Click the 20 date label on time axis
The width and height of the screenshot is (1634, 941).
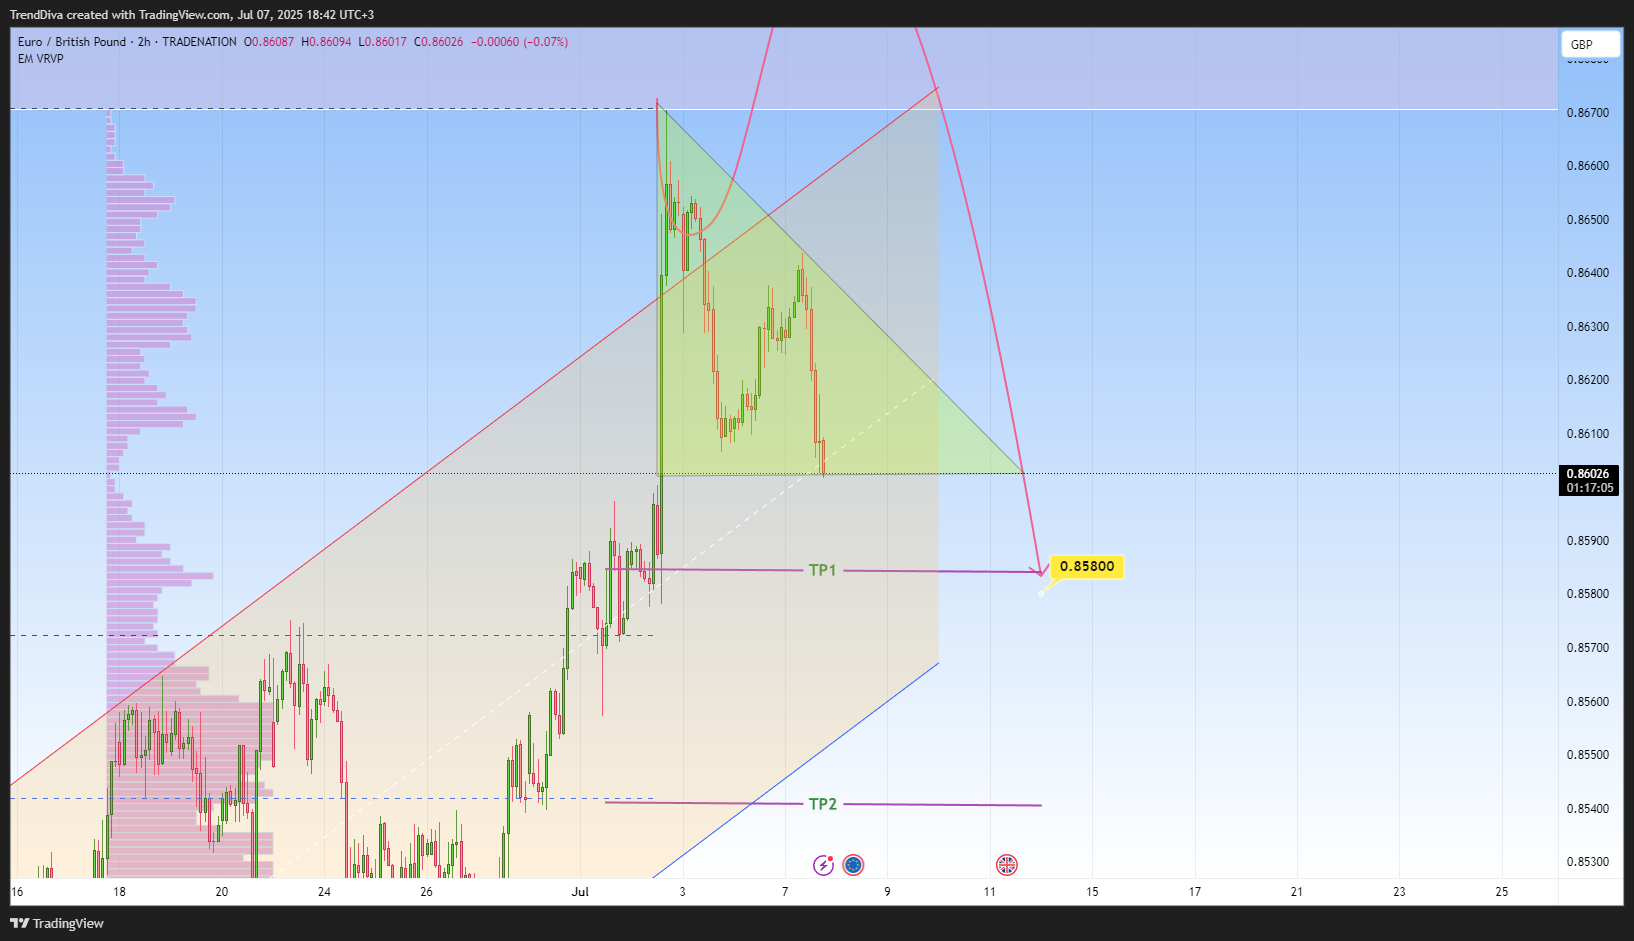(222, 892)
